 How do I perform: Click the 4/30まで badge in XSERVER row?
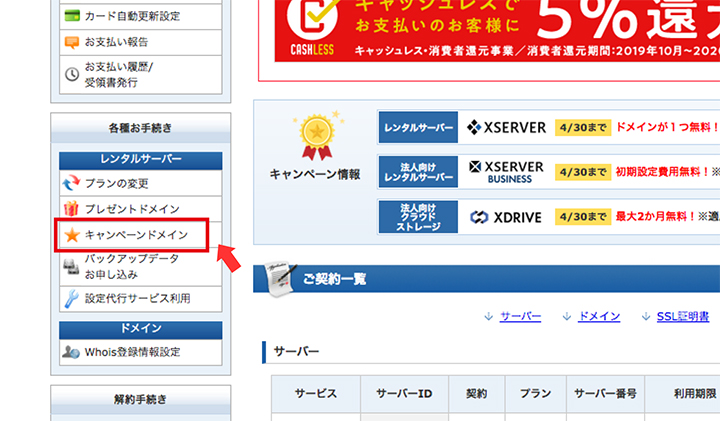583,127
